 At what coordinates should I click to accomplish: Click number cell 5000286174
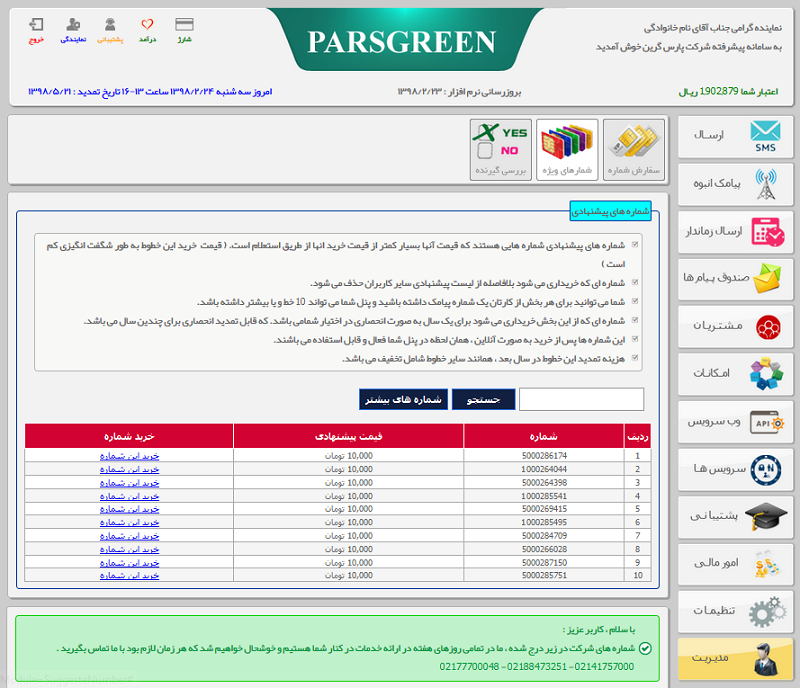[544, 455]
